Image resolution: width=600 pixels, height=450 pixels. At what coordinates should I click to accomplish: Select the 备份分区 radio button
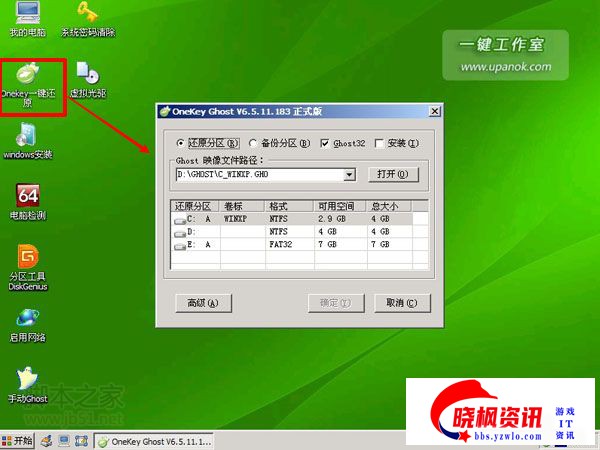(253, 142)
